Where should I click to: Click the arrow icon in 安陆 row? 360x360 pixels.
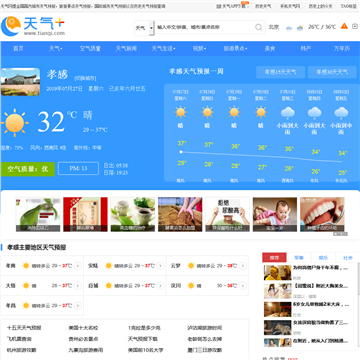click(x=160, y=266)
